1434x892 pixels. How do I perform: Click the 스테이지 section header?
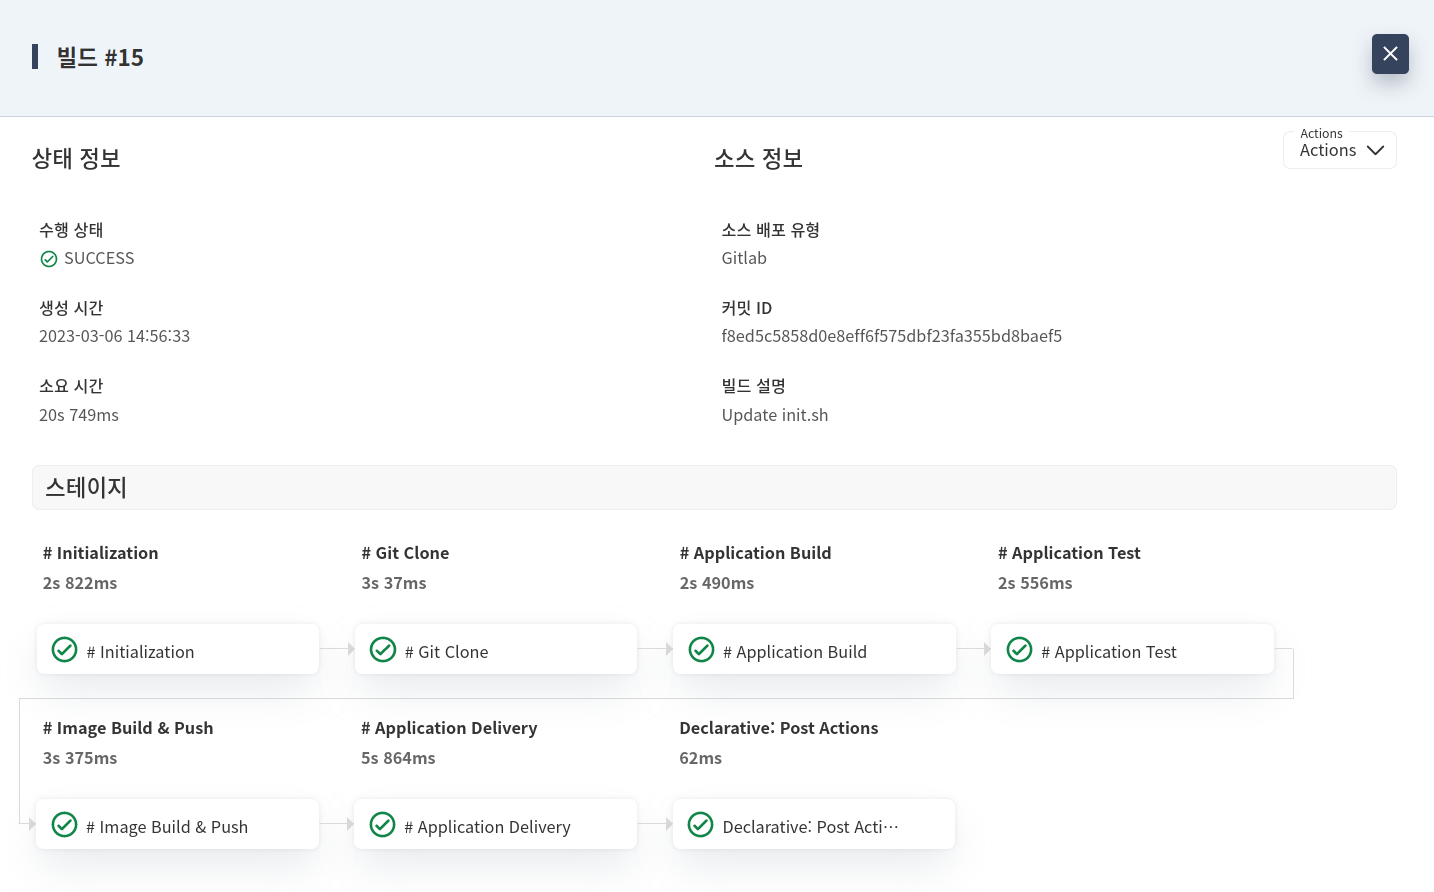click(x=714, y=487)
